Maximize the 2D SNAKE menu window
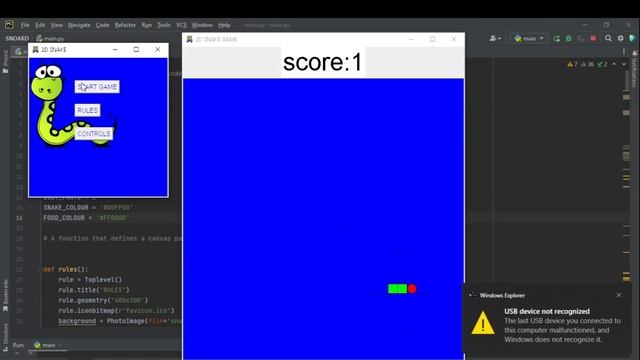Viewport: 640px width, 360px height. click(136, 49)
